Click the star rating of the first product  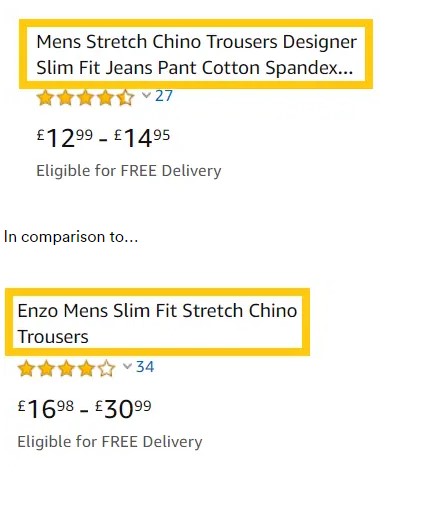point(85,98)
